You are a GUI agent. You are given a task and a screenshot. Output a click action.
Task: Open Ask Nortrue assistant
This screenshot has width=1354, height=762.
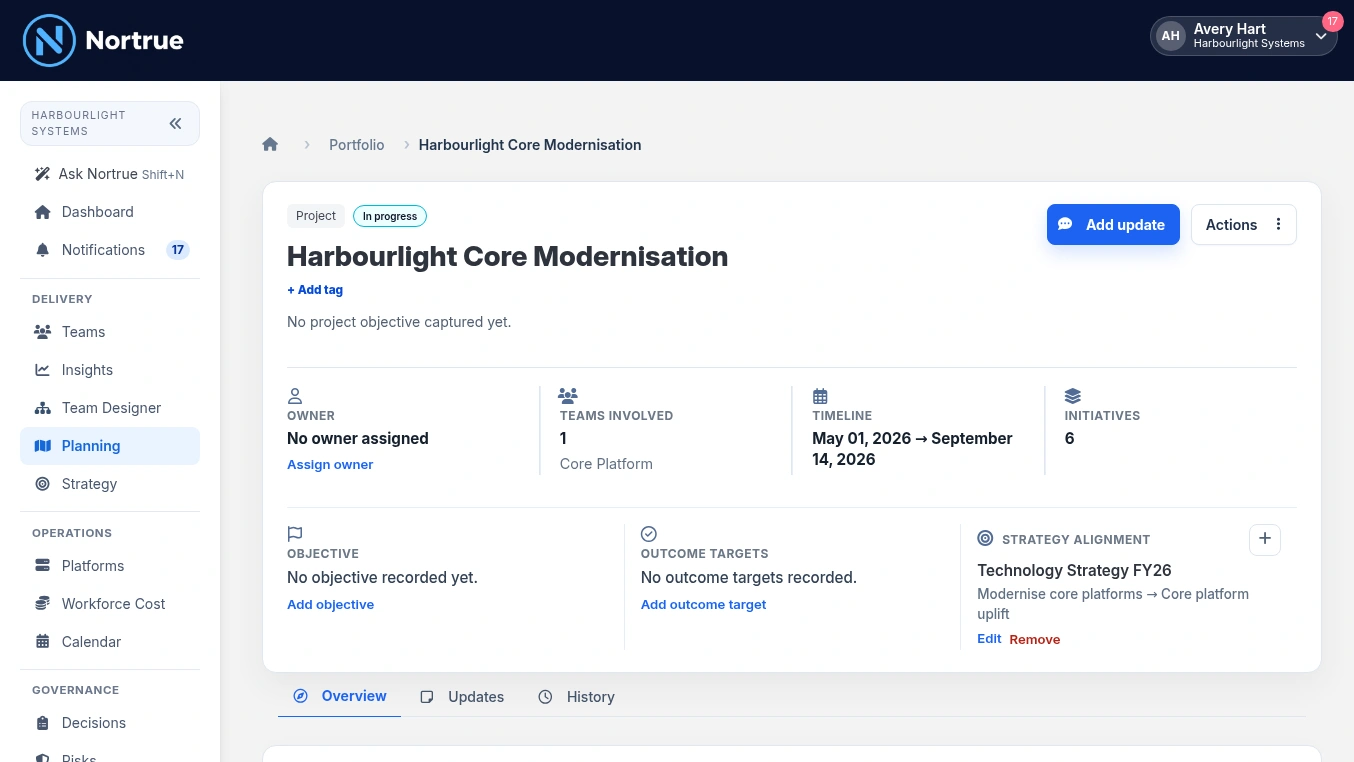pos(110,174)
